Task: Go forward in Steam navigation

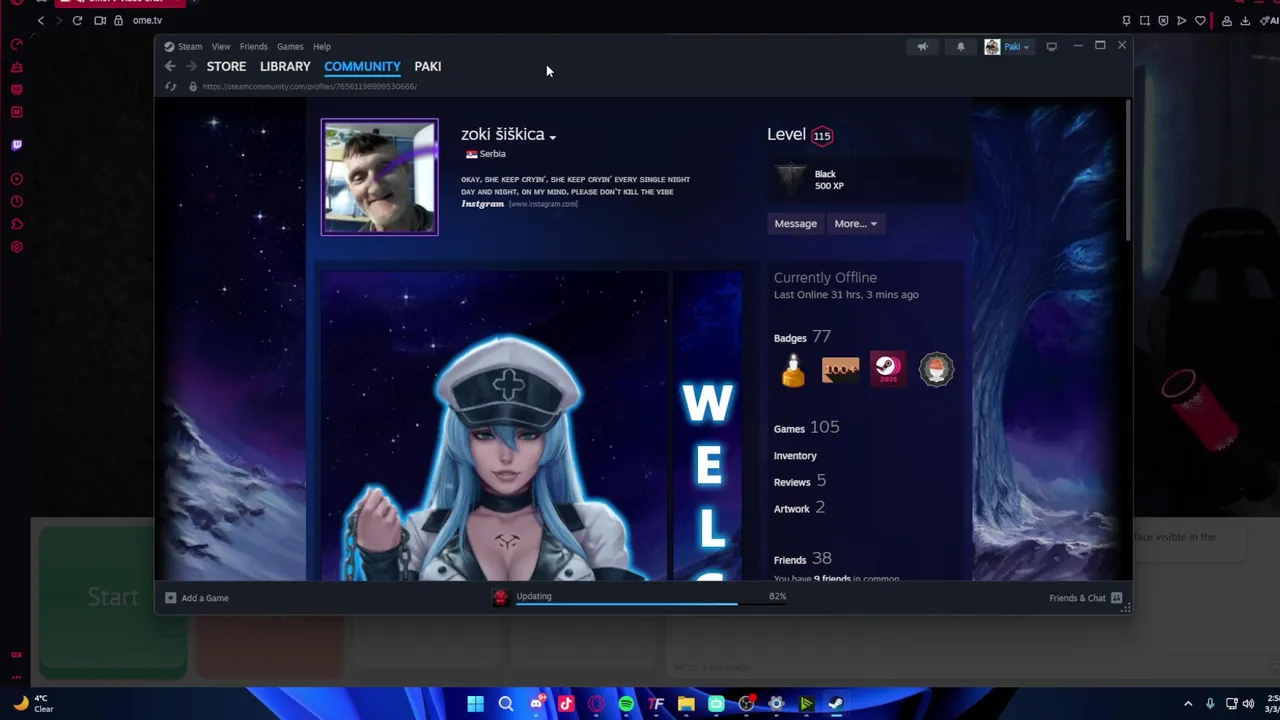Action: (192, 66)
